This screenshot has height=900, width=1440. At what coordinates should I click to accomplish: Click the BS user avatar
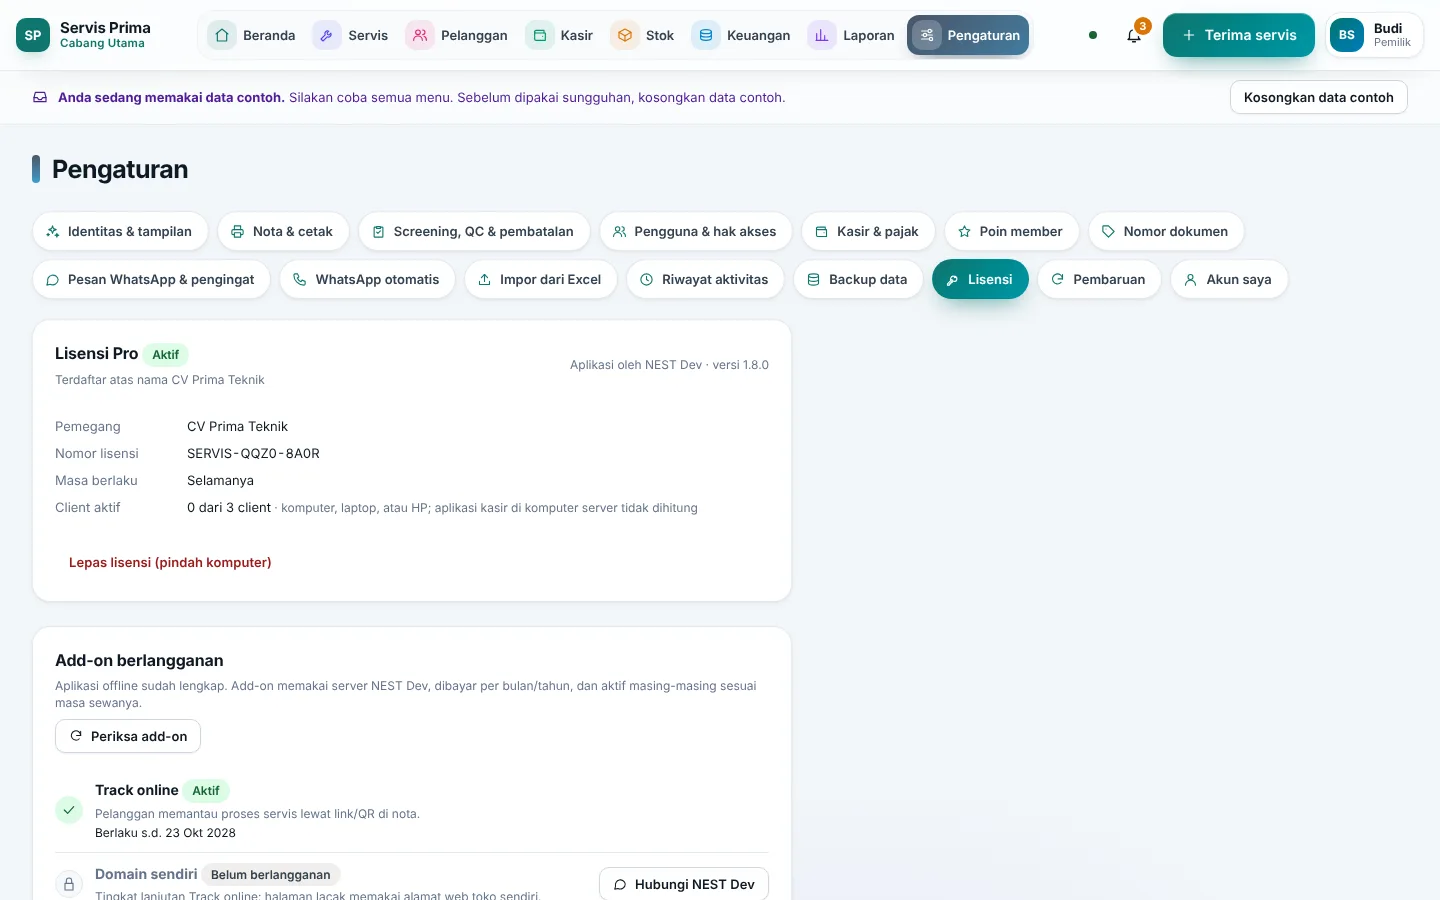point(1347,35)
